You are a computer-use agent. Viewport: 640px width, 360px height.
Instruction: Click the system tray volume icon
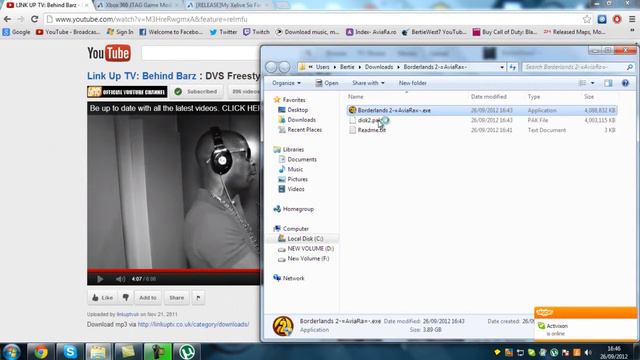pyautogui.click(x=588, y=352)
